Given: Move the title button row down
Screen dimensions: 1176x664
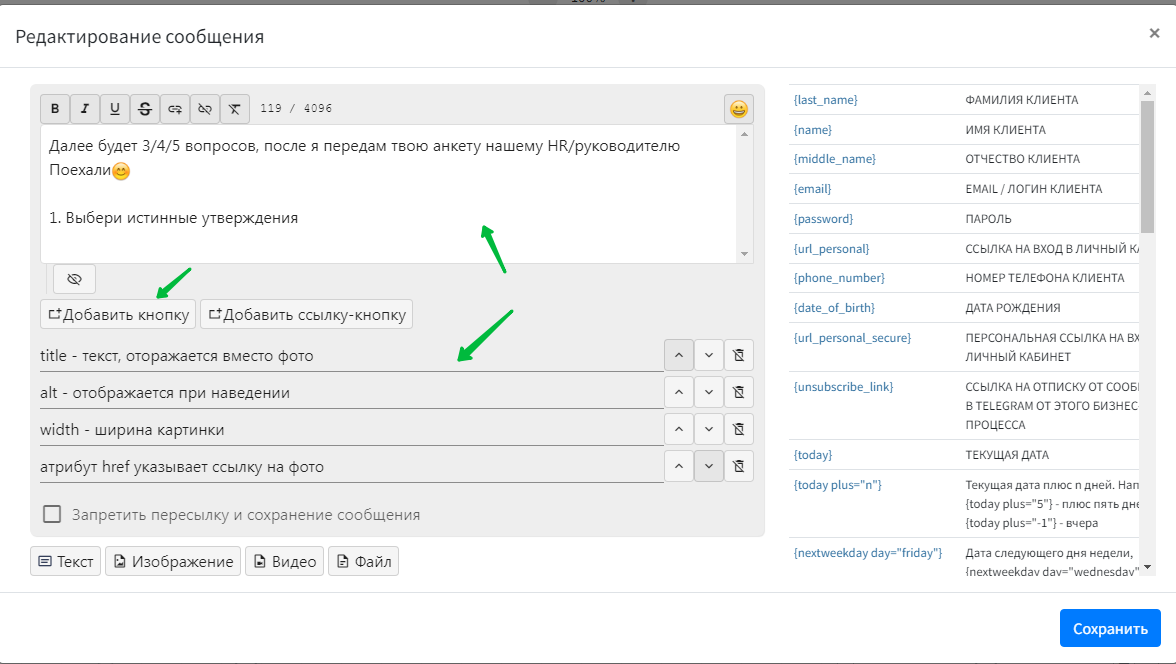Looking at the screenshot, I should pos(709,356).
